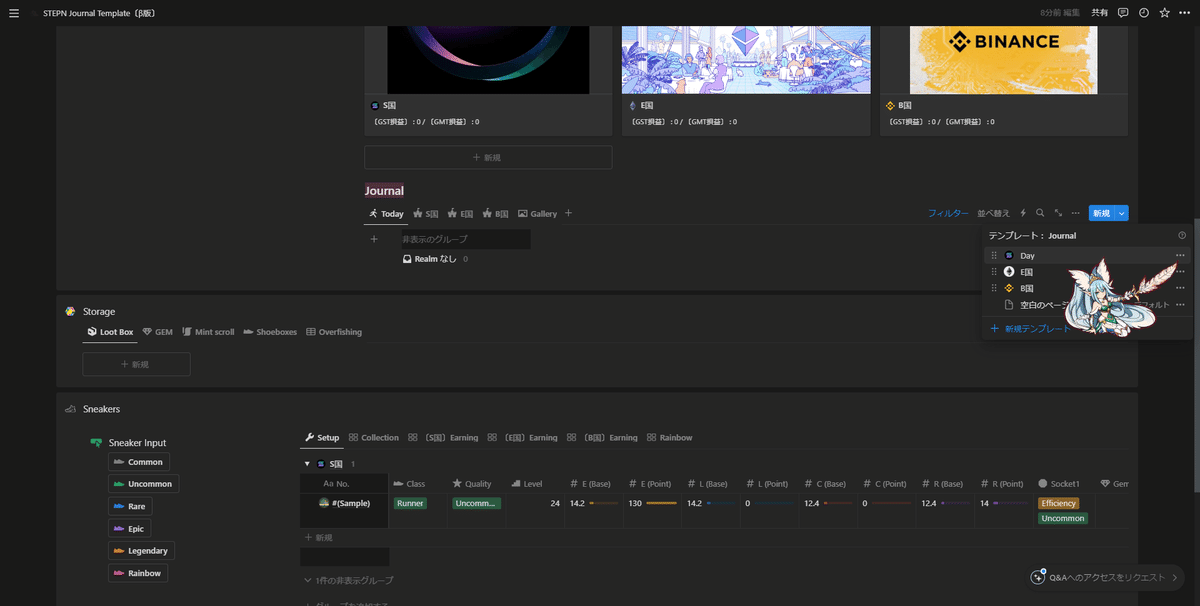Add new item in Loot Box storage
The image size is (1200, 606).
(136, 364)
